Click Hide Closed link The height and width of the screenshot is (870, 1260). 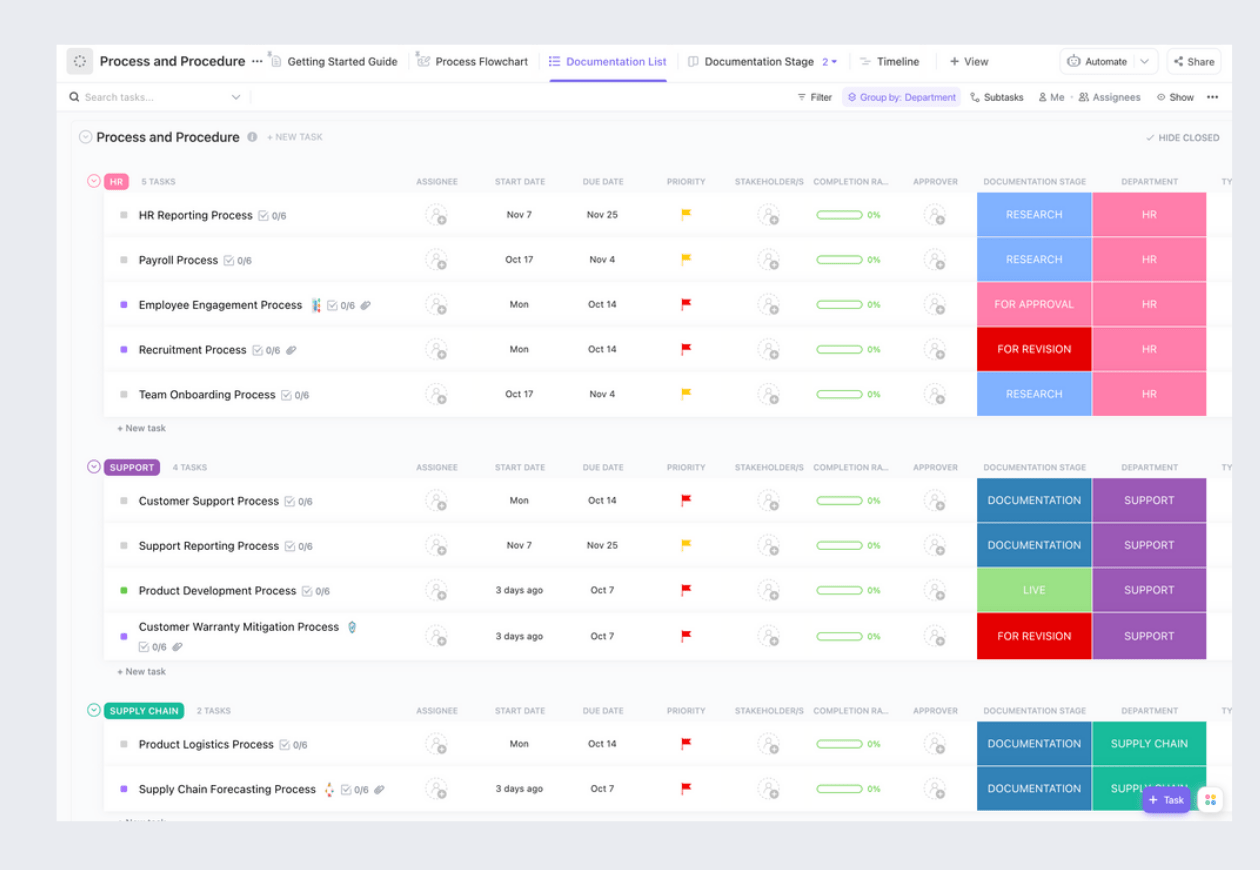pos(1182,138)
